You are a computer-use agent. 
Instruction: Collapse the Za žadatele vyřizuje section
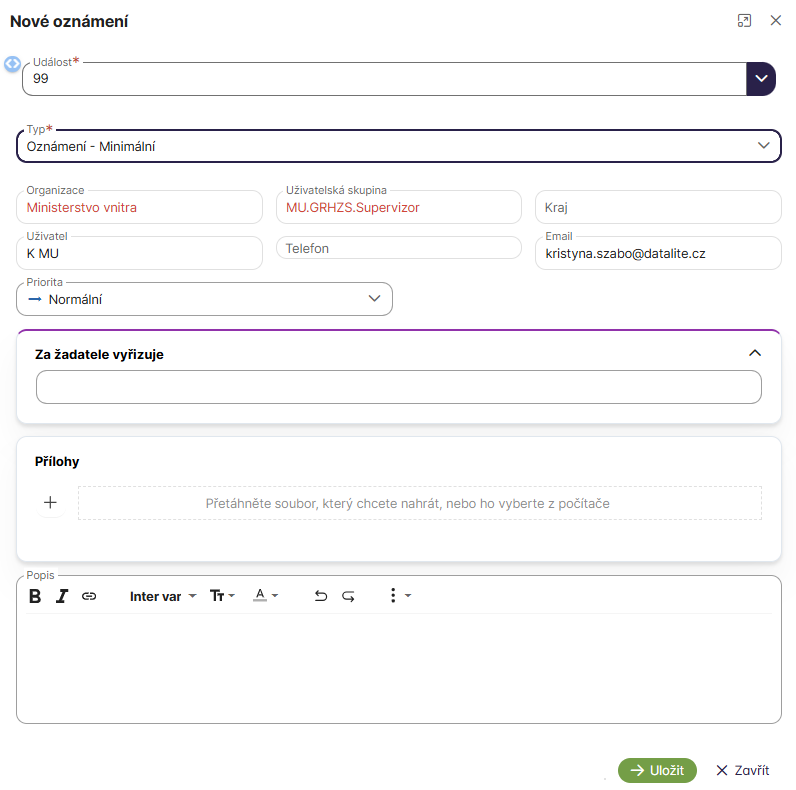tap(755, 353)
